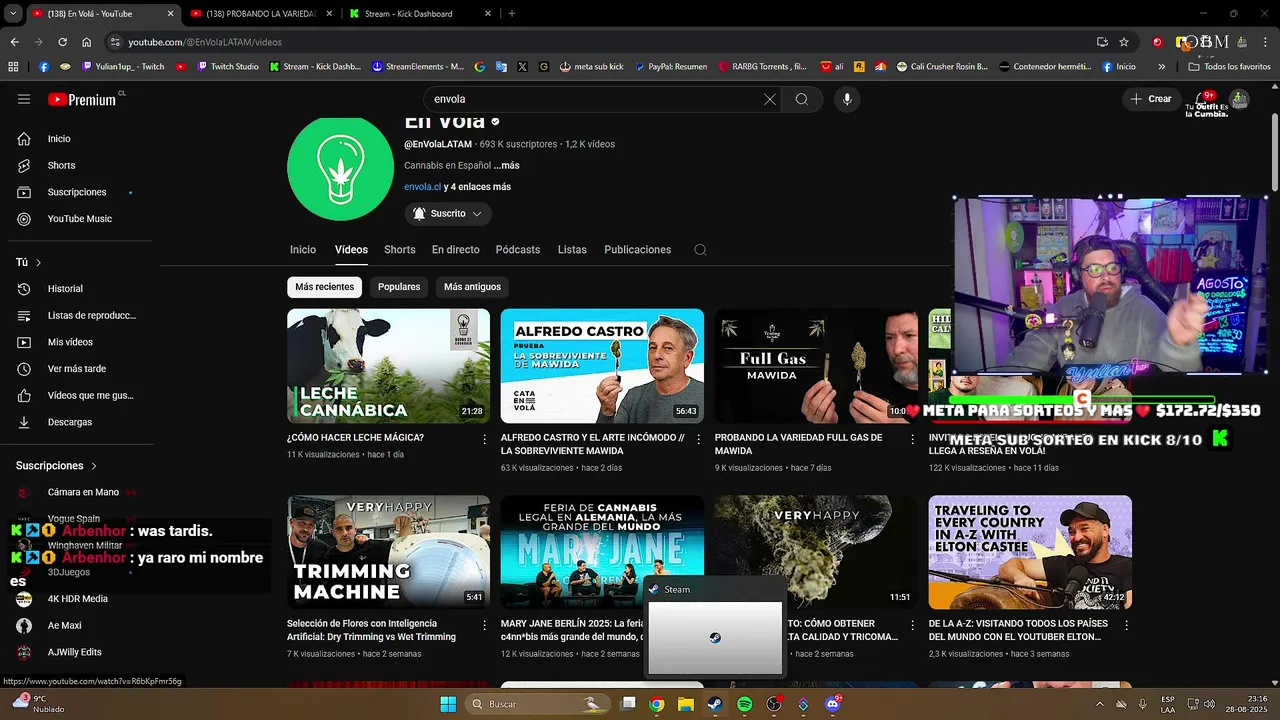The height and width of the screenshot is (720, 1280).
Task: Open Twitch Studio bookmark
Action: pos(228,67)
